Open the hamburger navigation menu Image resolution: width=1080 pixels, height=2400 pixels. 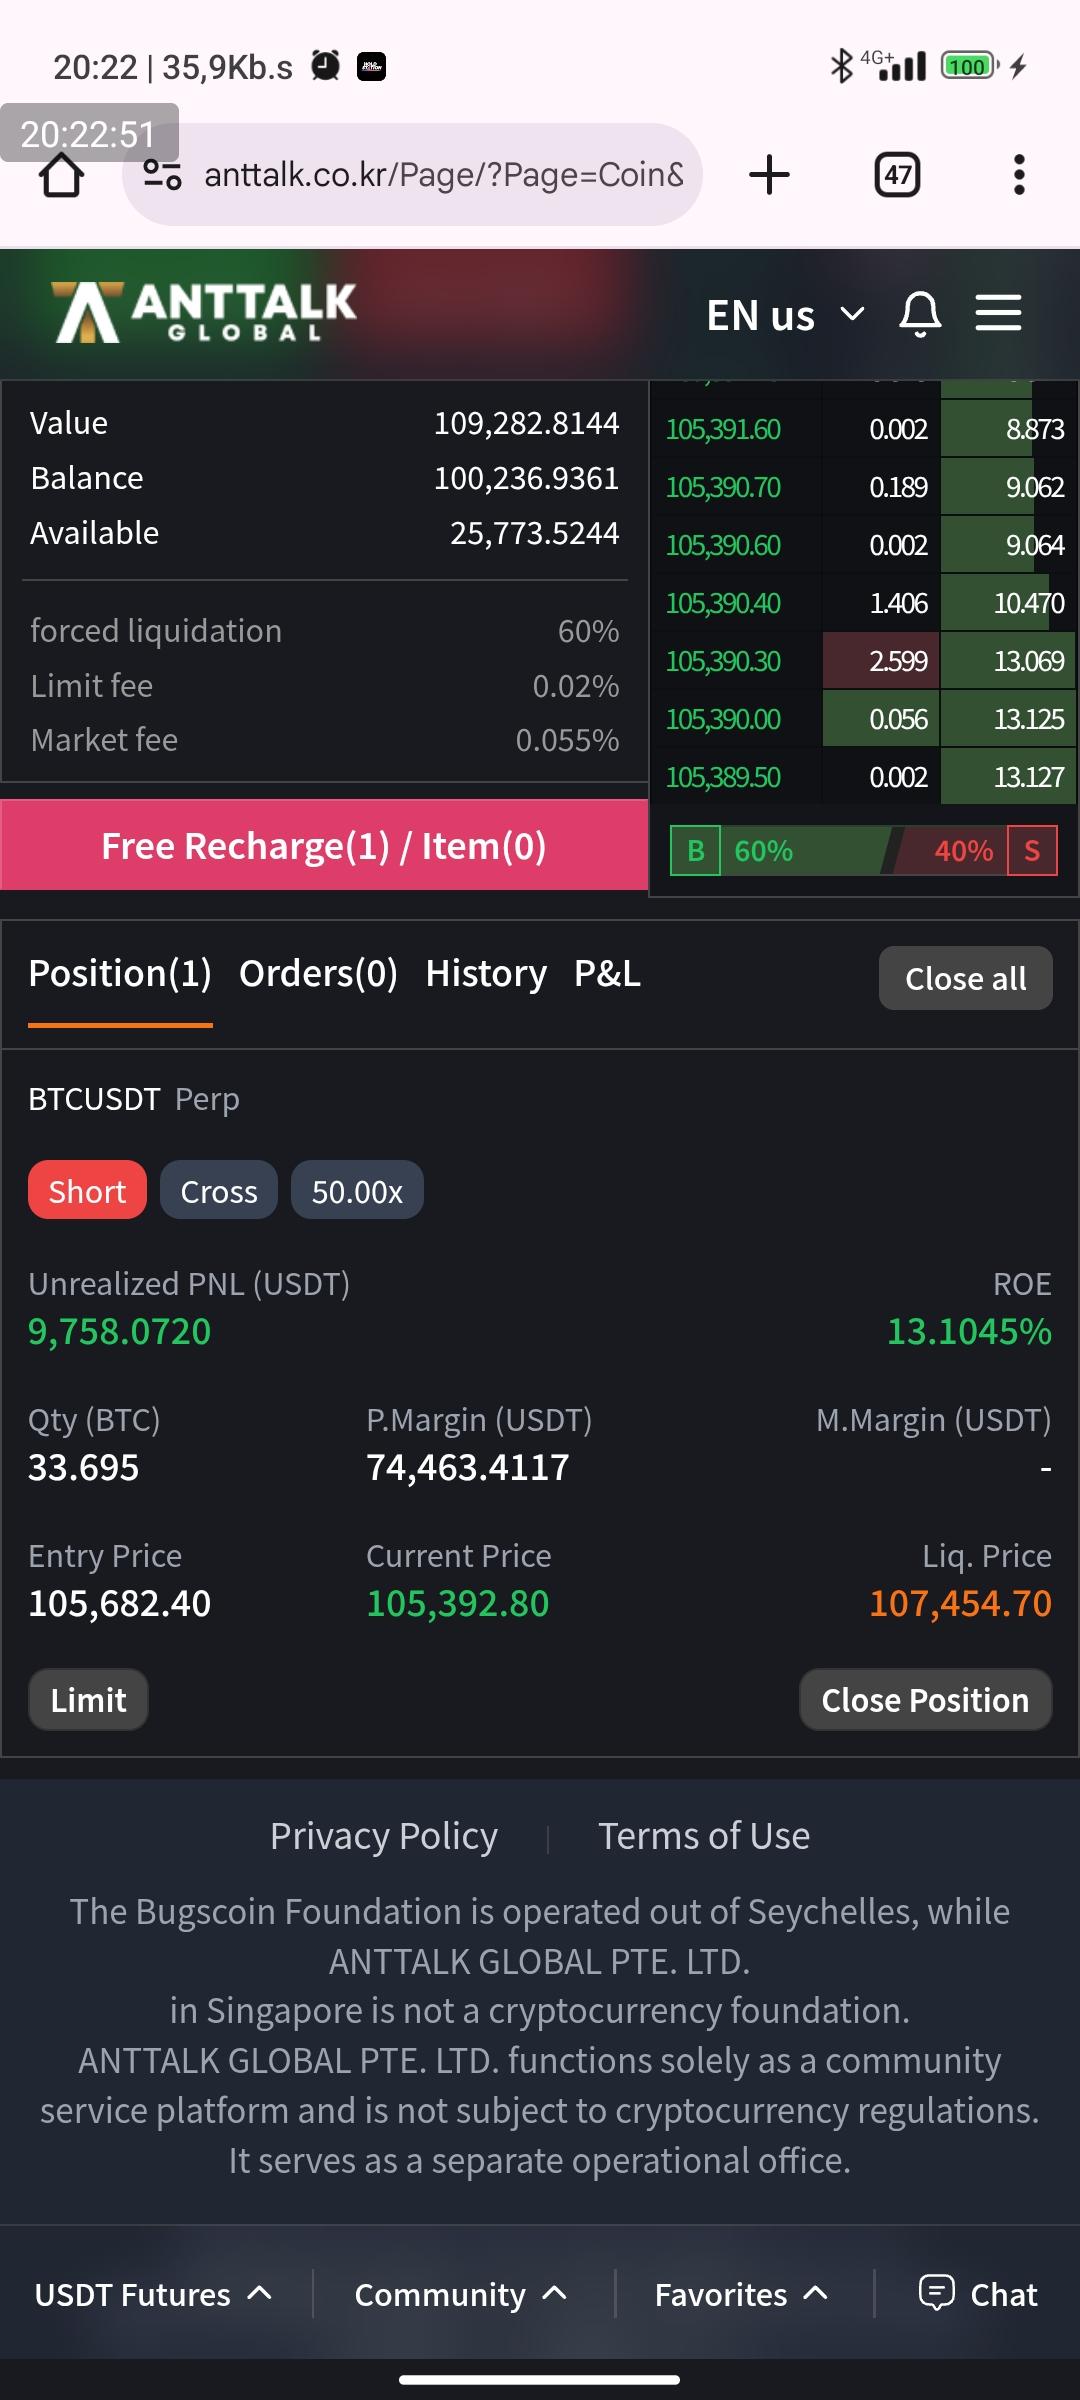point(998,313)
